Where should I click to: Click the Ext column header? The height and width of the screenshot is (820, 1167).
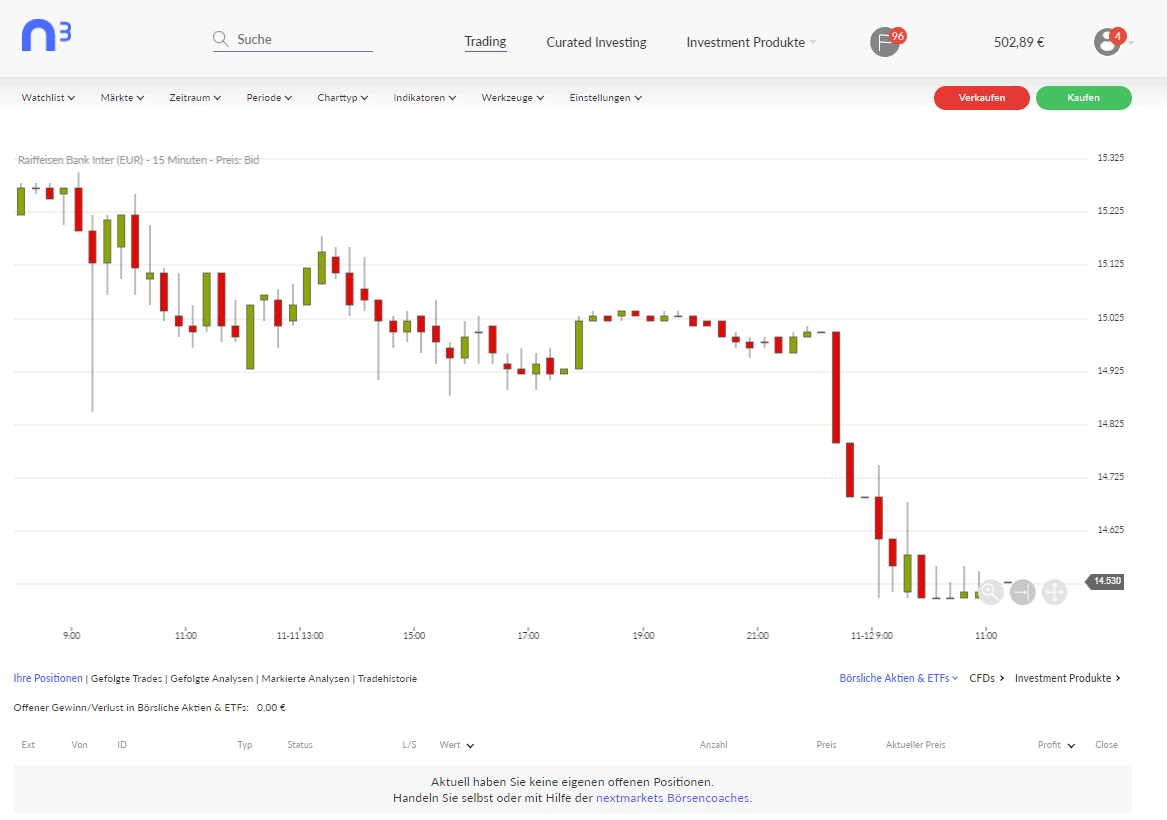[x=28, y=745]
